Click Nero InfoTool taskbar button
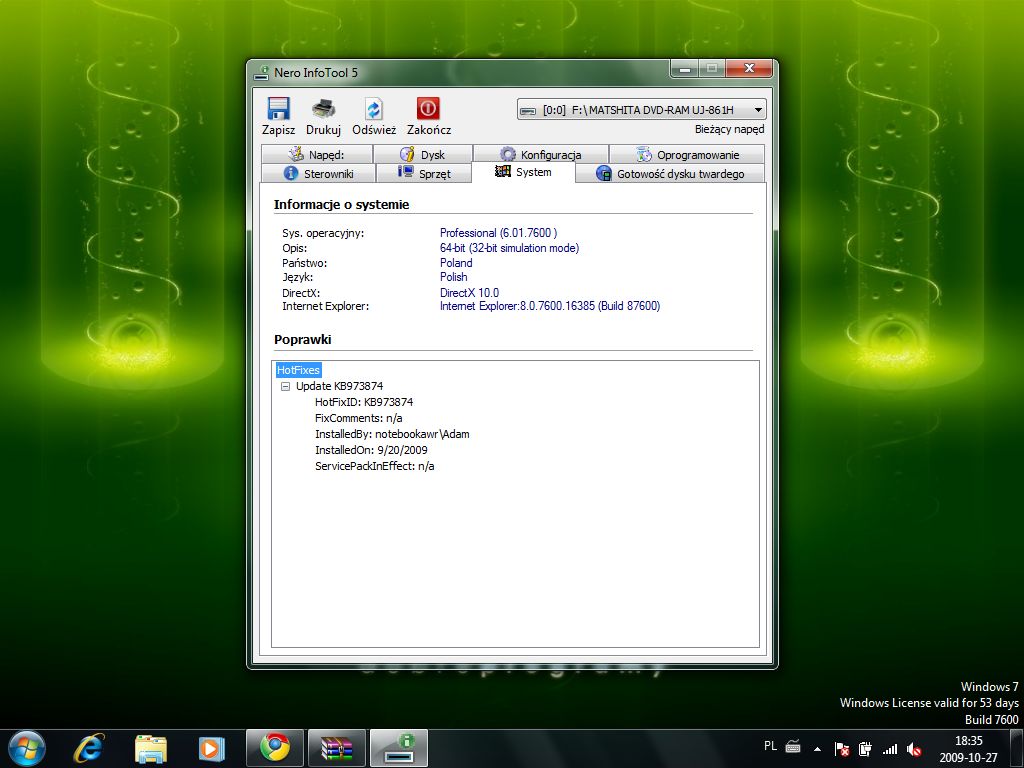Viewport: 1024px width, 768px height. 399,748
